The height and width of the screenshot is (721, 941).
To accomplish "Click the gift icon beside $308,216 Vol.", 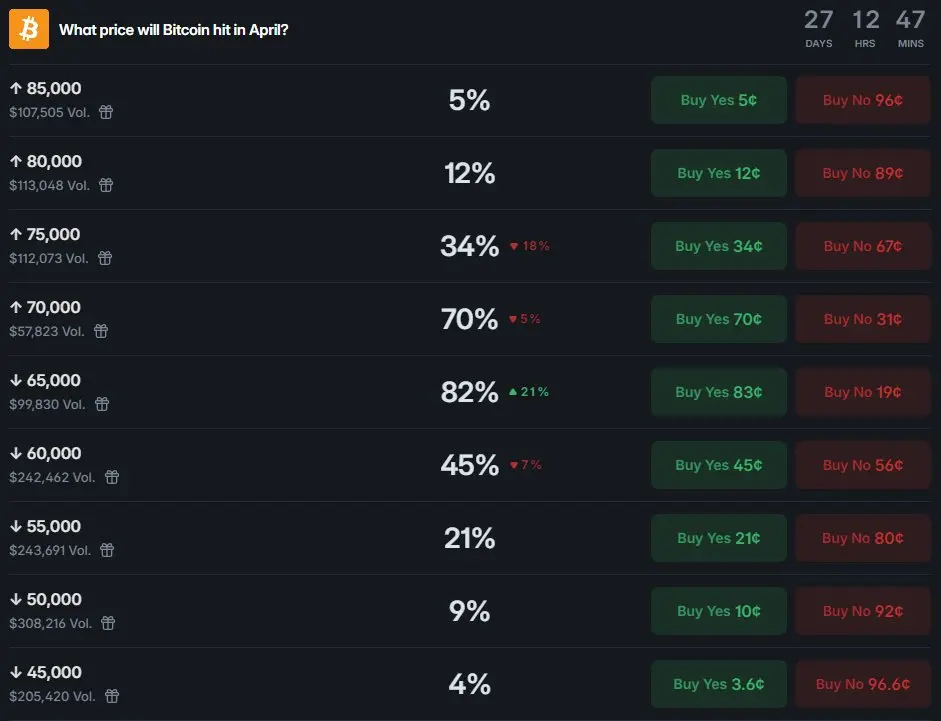I will [x=108, y=623].
